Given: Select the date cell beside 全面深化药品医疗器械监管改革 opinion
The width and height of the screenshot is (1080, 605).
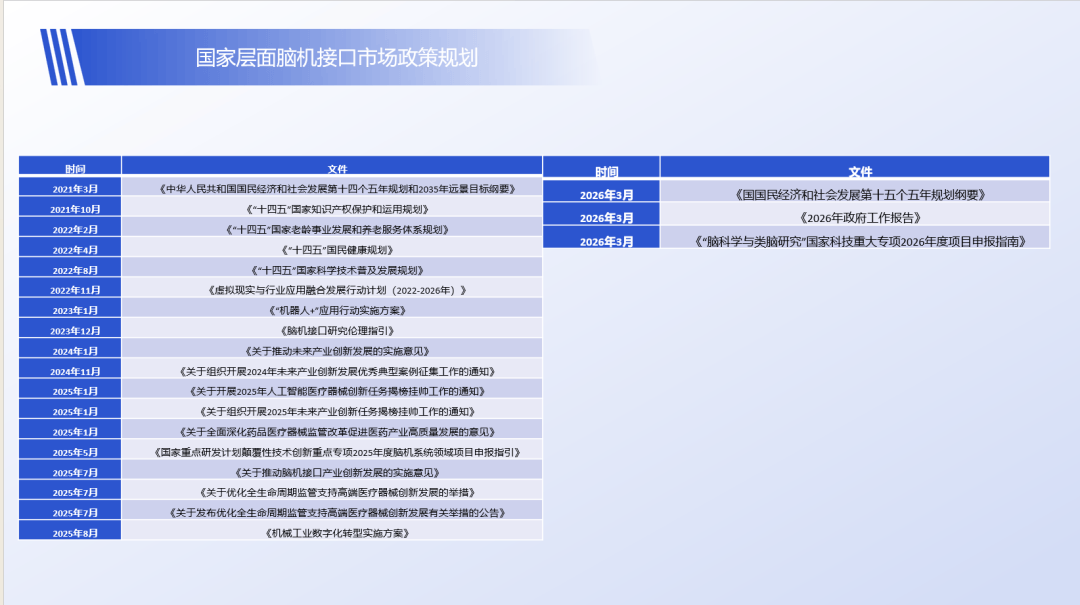Looking at the screenshot, I should pyautogui.click(x=70, y=431).
